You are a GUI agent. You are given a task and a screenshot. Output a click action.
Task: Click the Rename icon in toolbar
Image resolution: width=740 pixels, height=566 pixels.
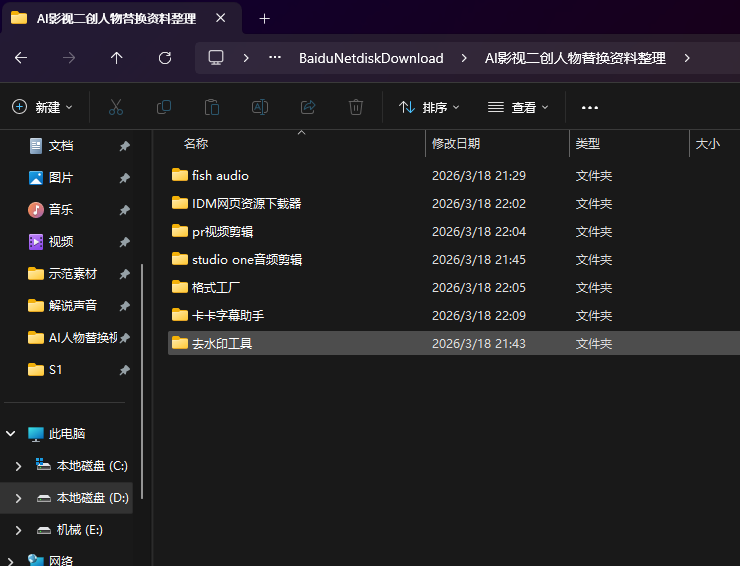pos(259,107)
